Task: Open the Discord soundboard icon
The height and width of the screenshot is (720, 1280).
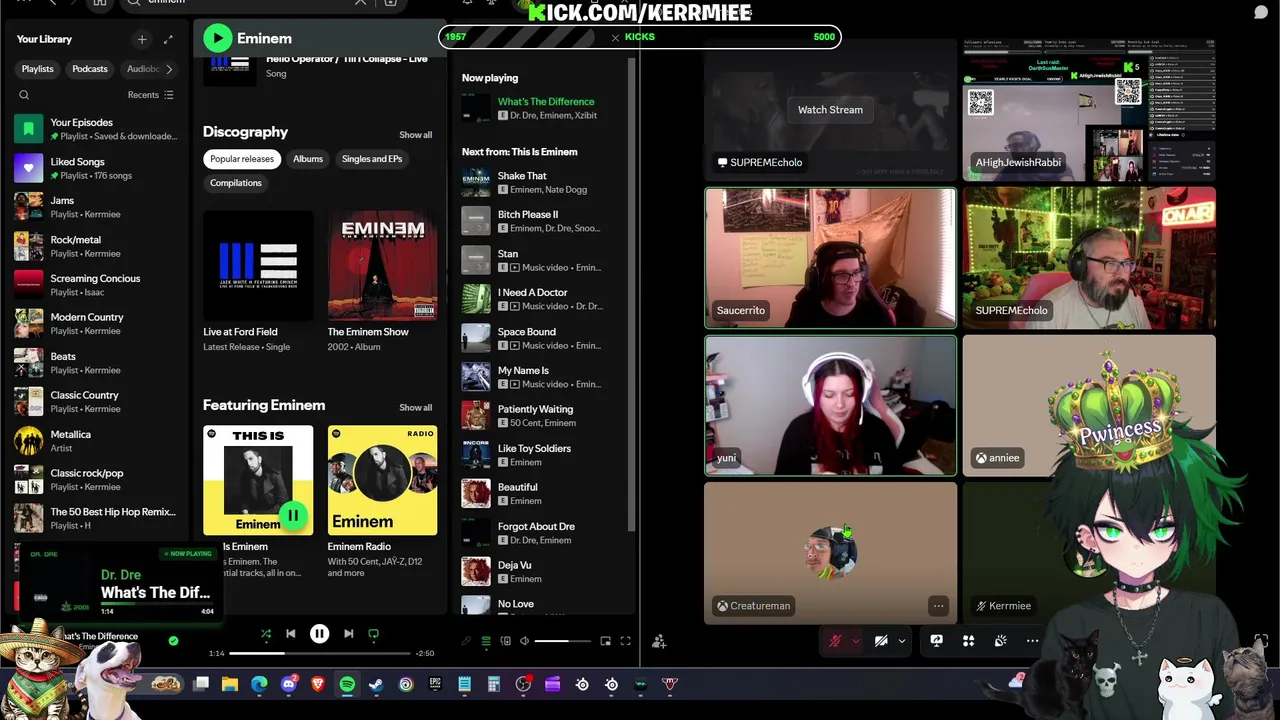Action: click(1000, 641)
